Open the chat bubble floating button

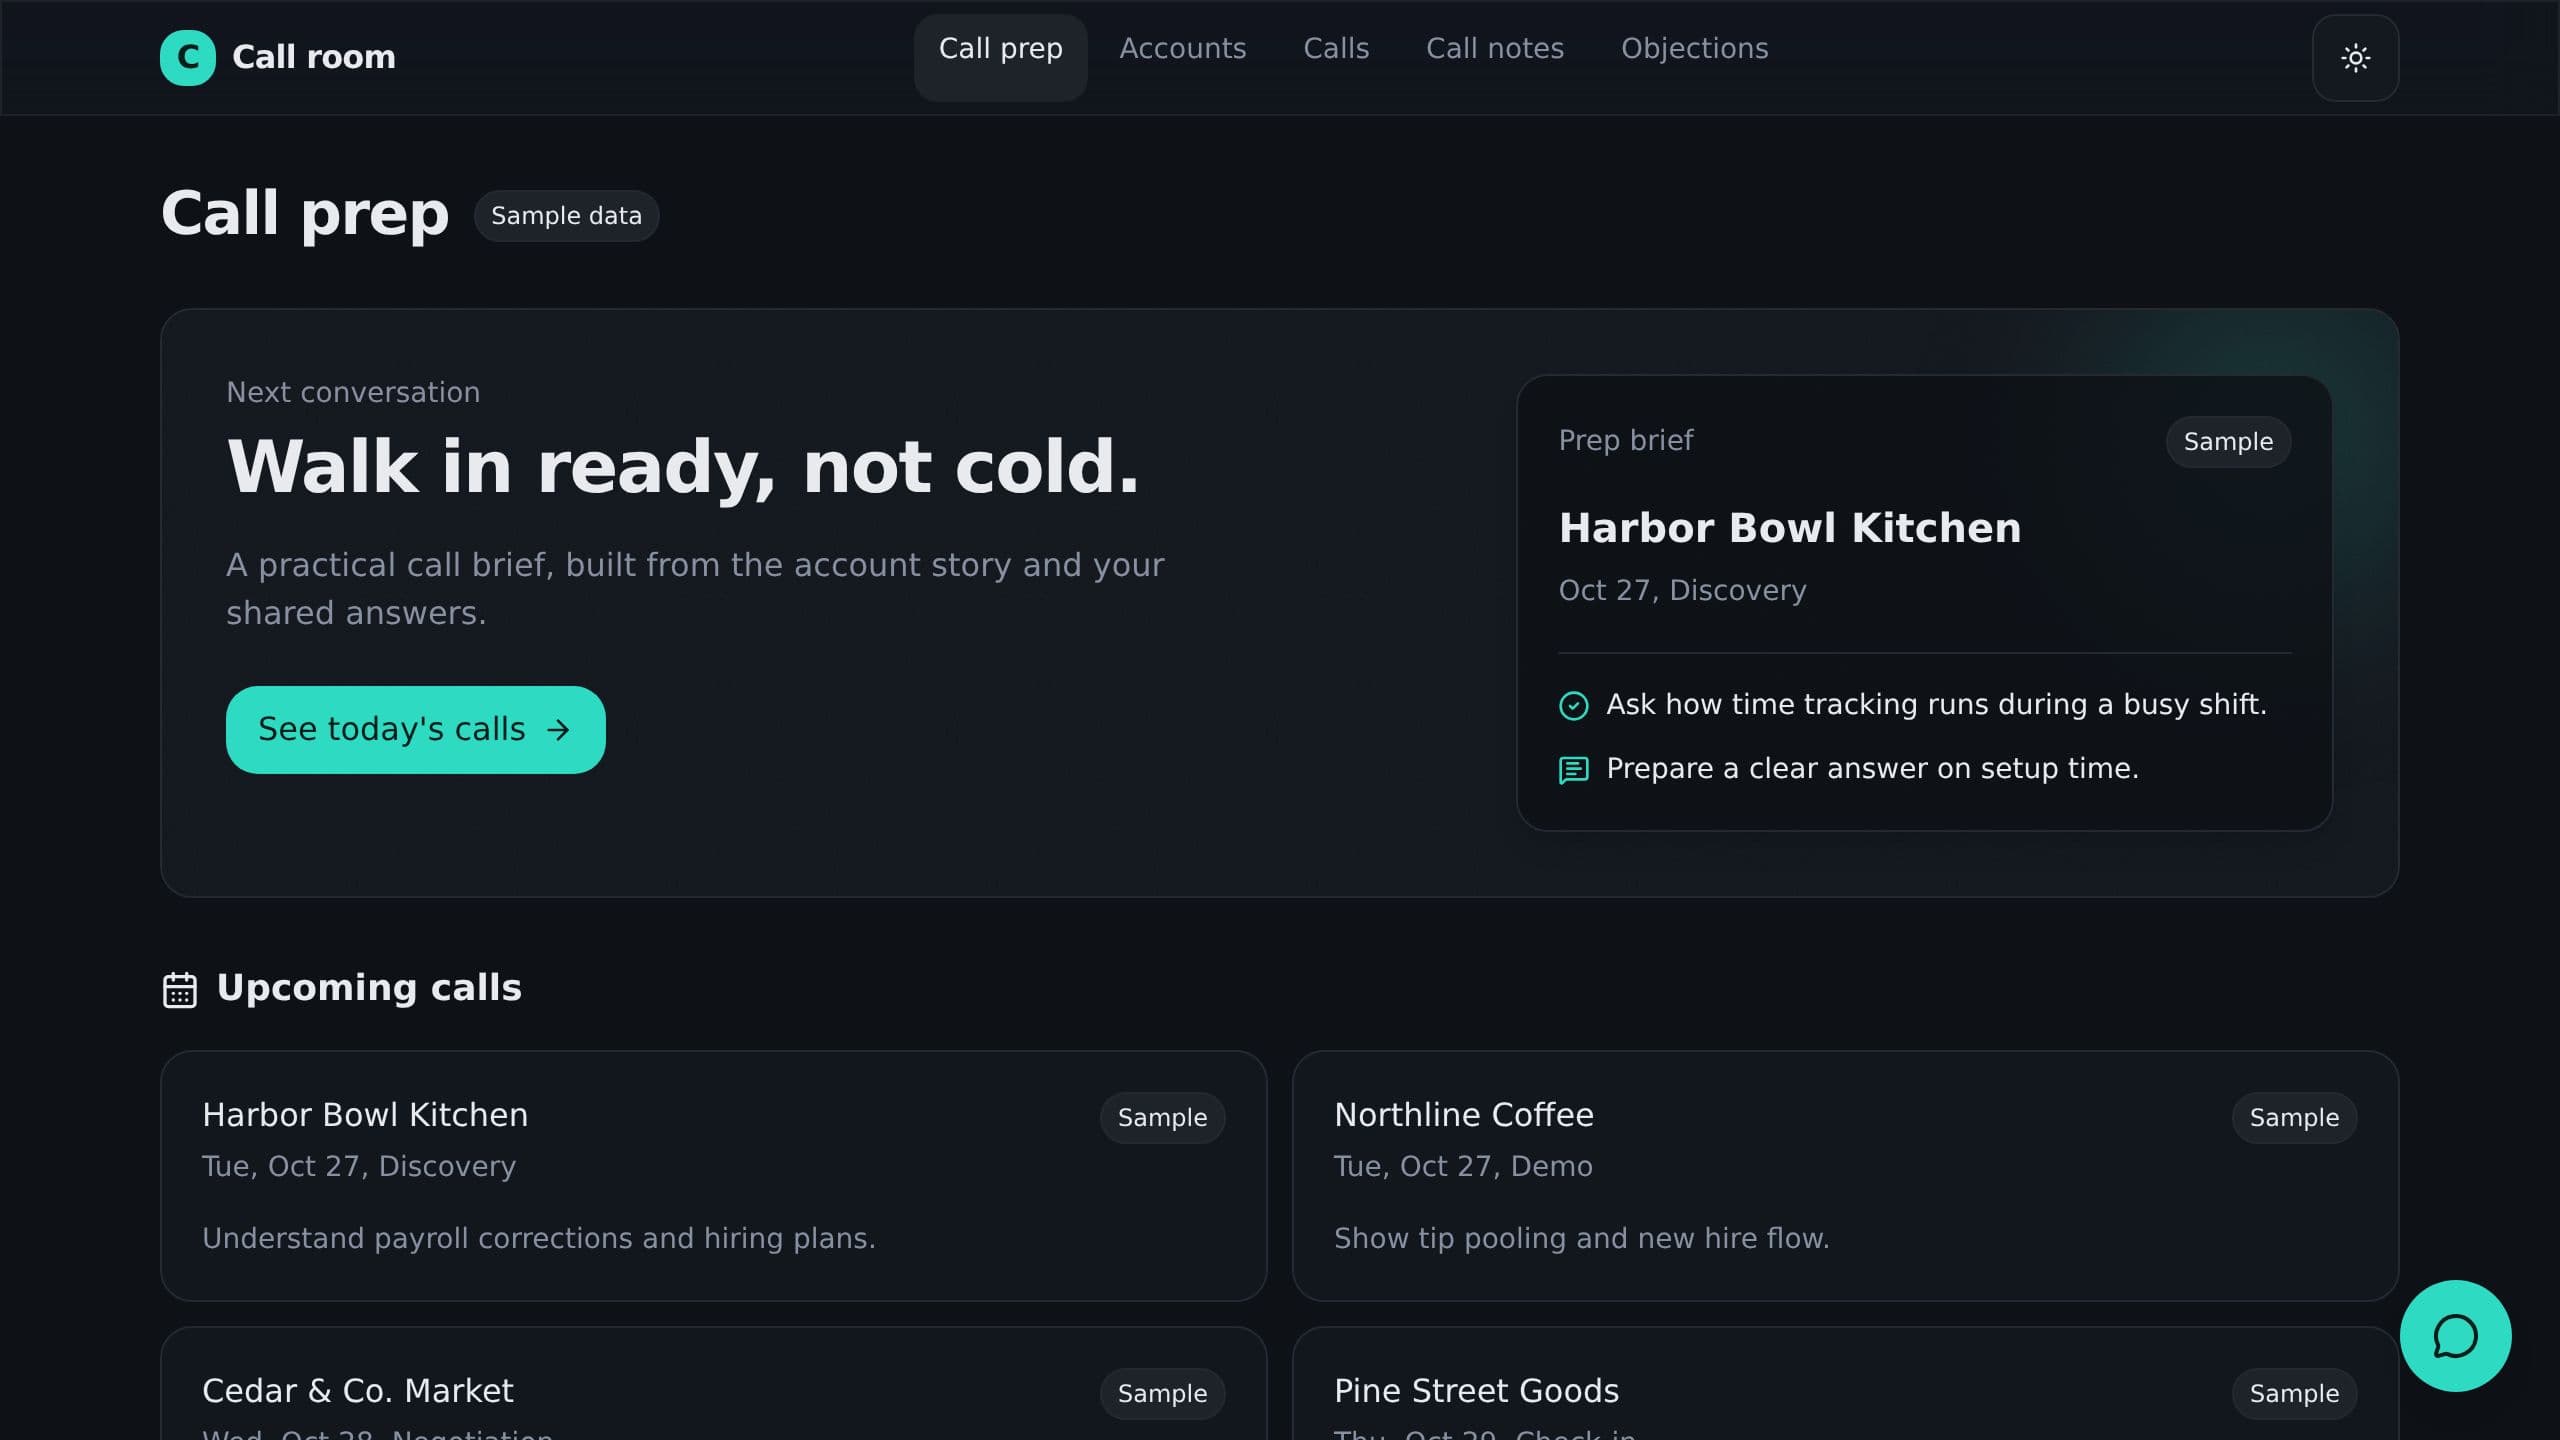2455,1336
